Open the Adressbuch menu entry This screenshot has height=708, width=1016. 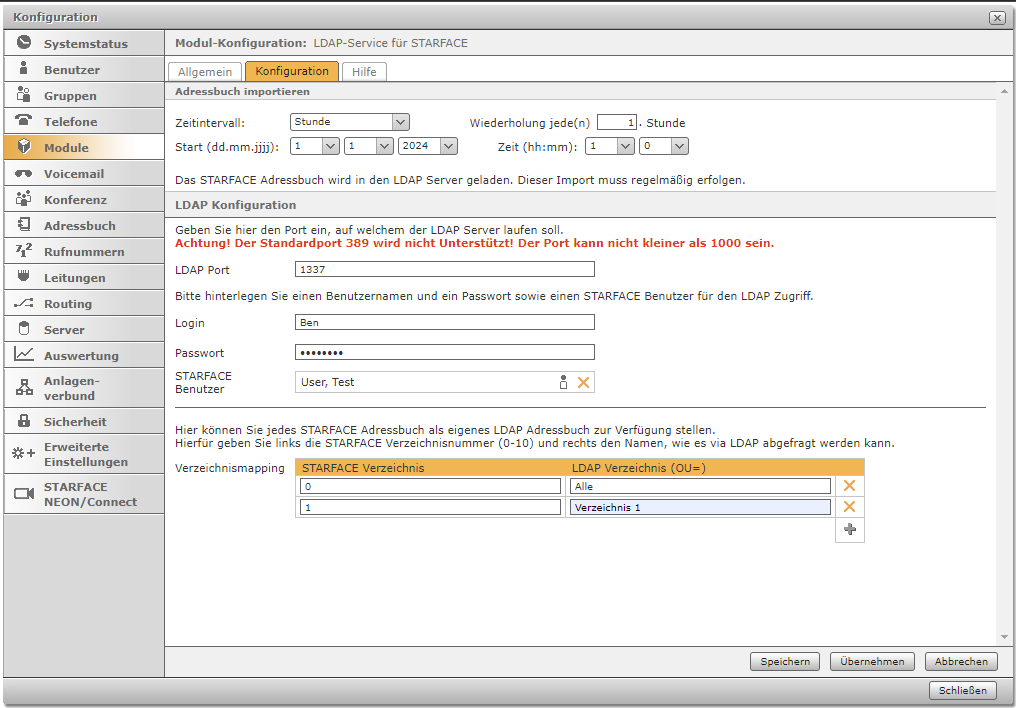click(84, 225)
